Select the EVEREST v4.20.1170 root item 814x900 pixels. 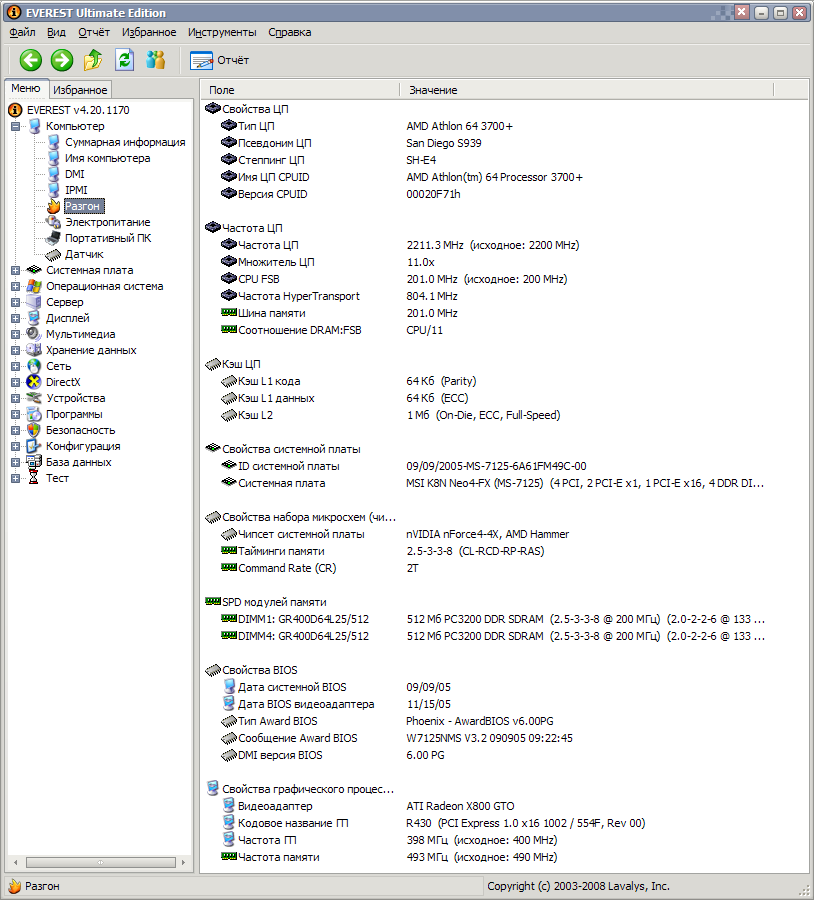tap(78, 110)
